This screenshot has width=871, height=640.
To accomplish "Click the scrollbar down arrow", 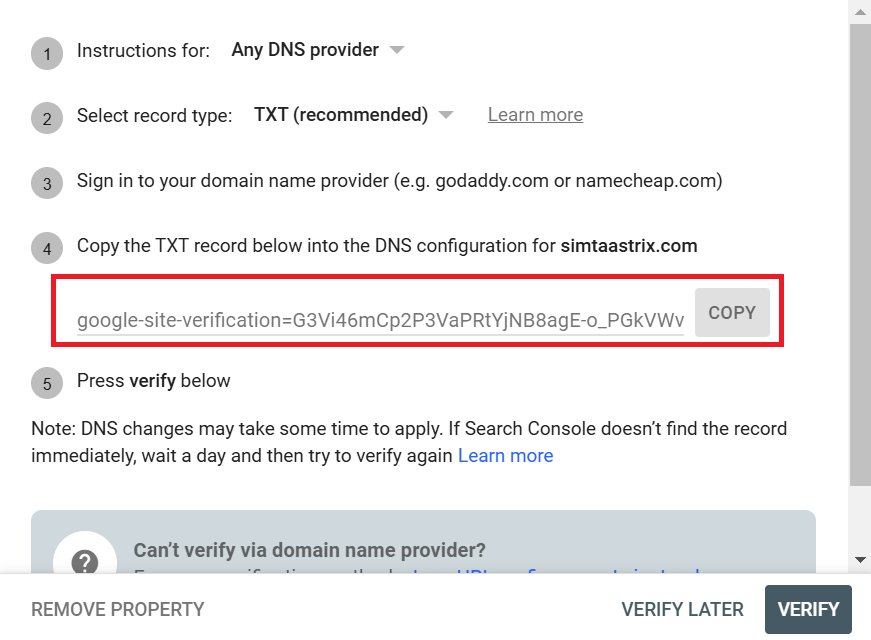I will (x=859, y=560).
